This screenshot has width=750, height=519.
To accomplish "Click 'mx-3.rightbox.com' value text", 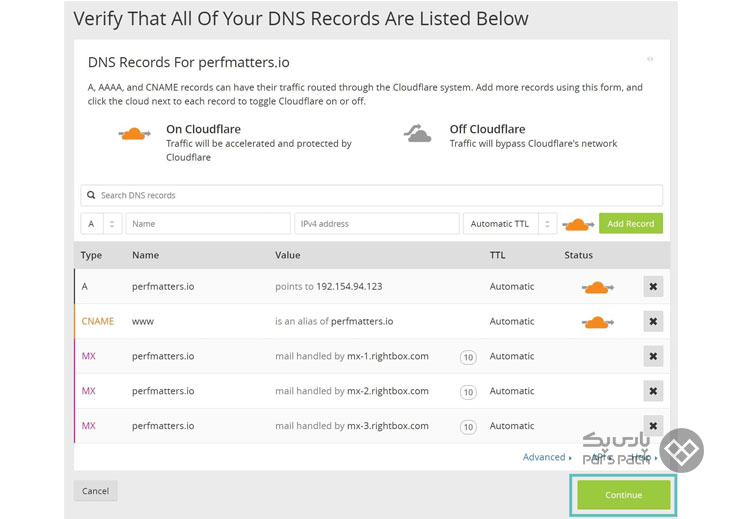I will 388,426.
